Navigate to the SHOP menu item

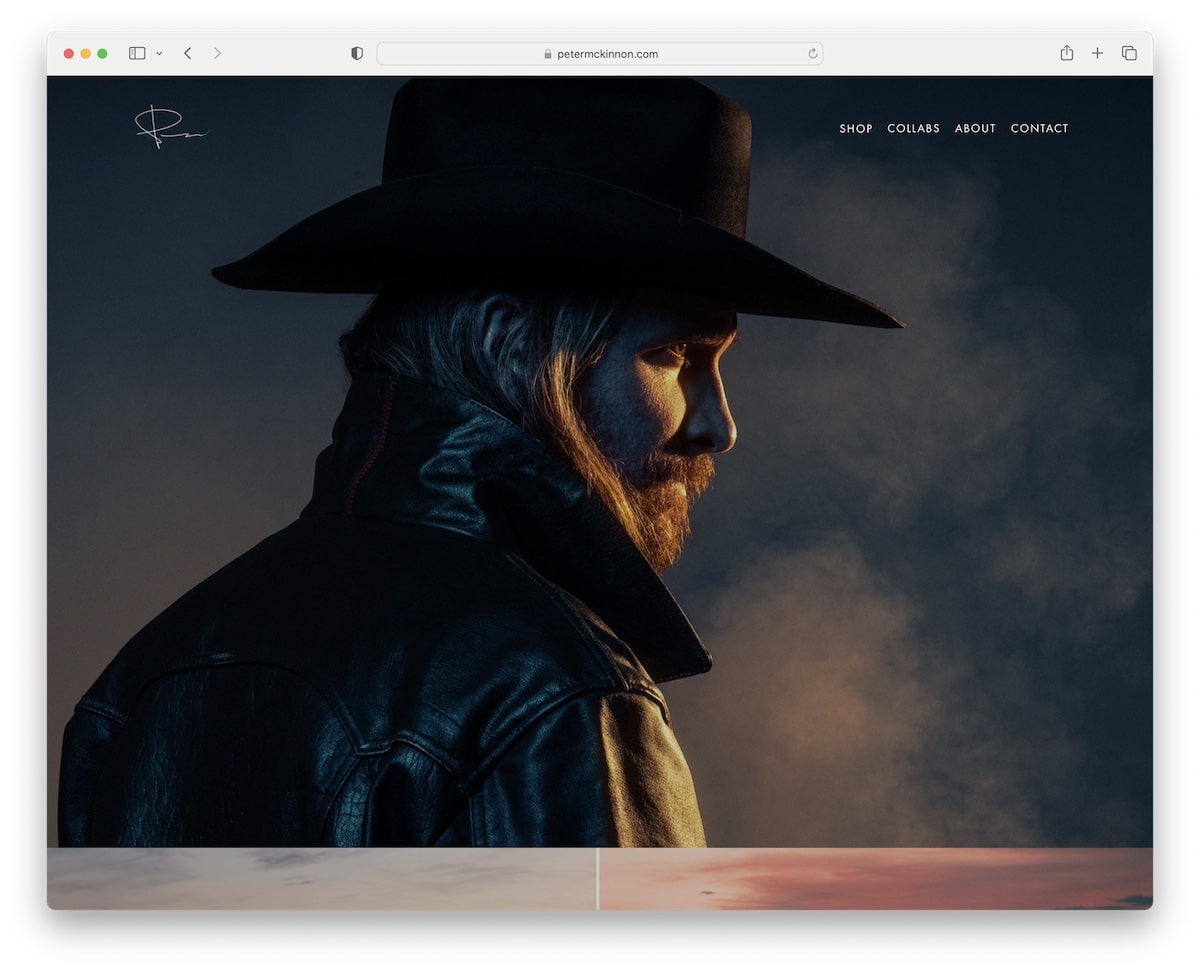pos(856,128)
